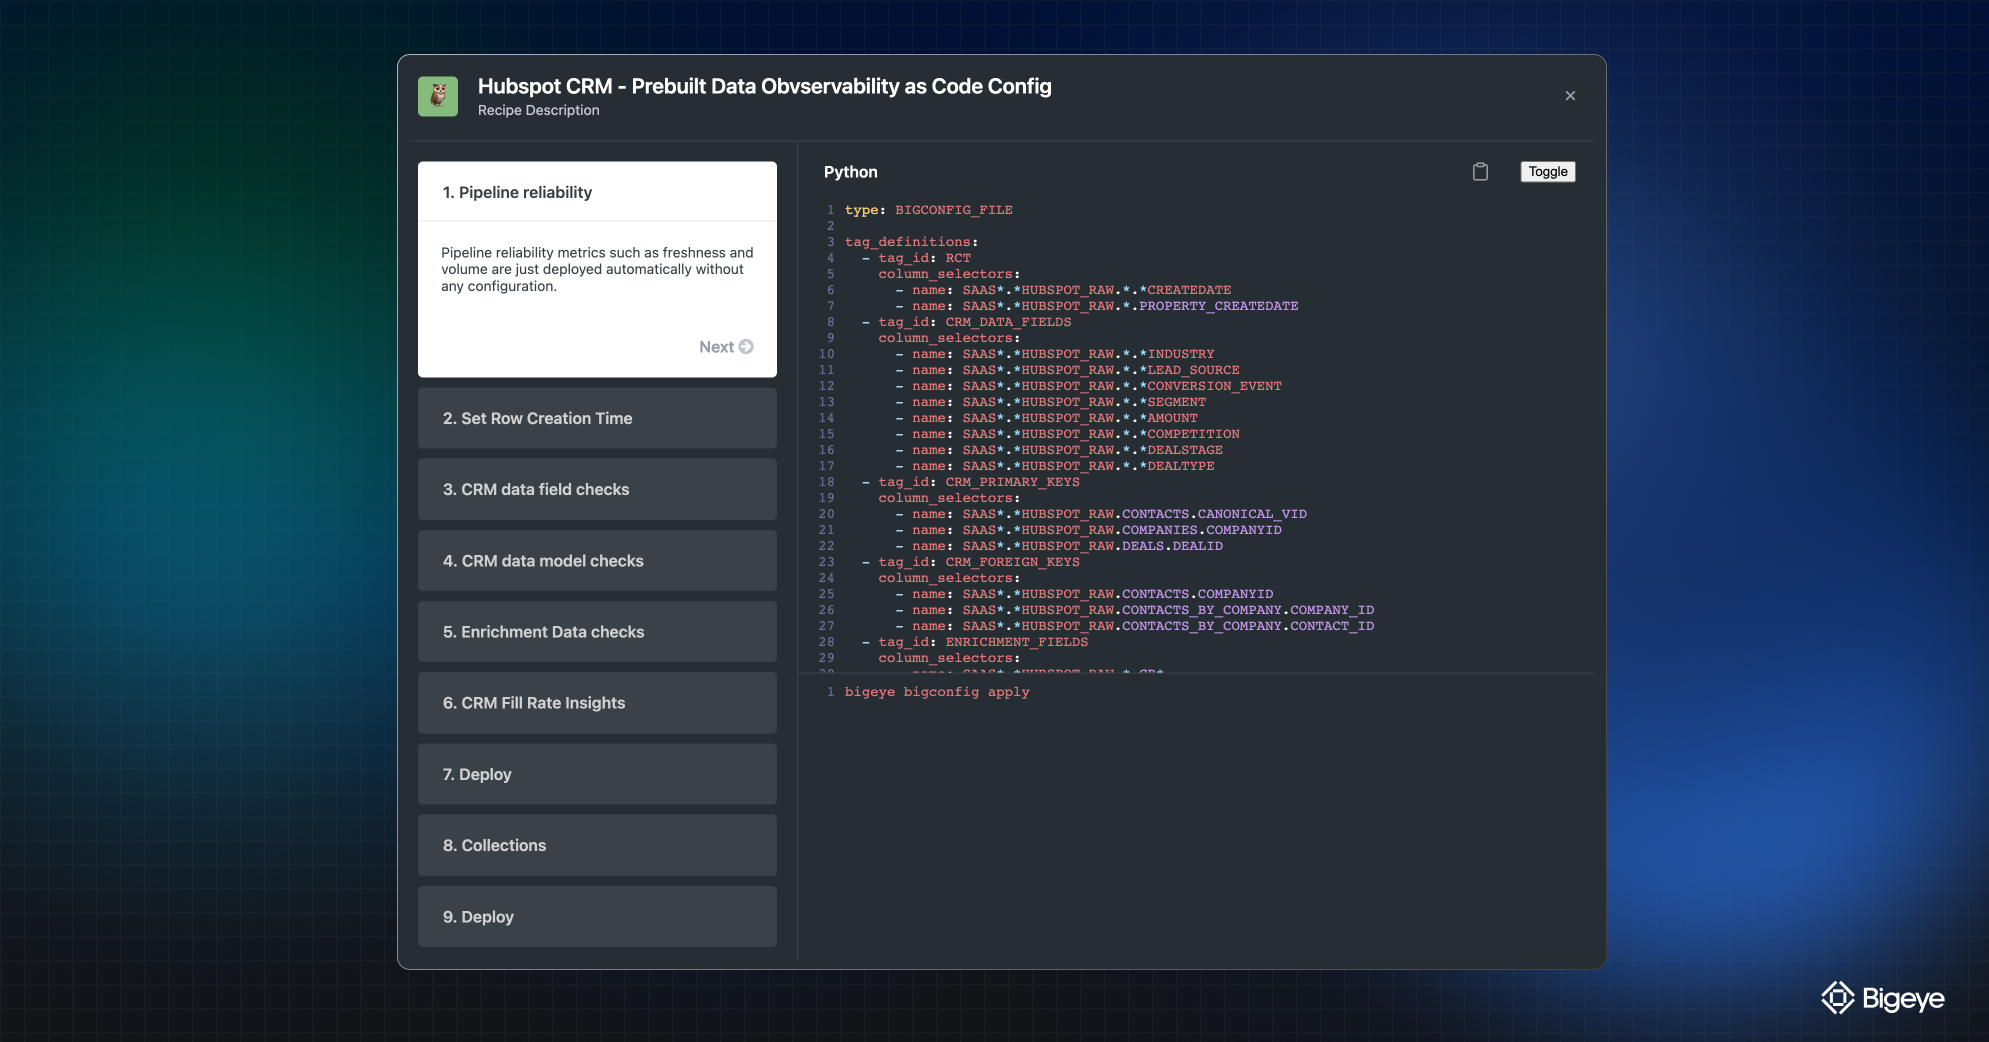Click the 'tag_id: CRM_FOREIGN_KEYS' line
This screenshot has width=1989, height=1042.
tap(971, 562)
